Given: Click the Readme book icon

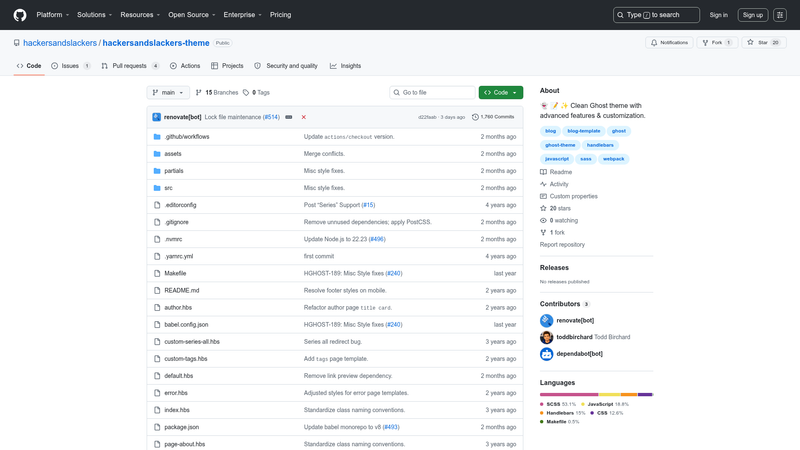Looking at the screenshot, I should 543,172.
